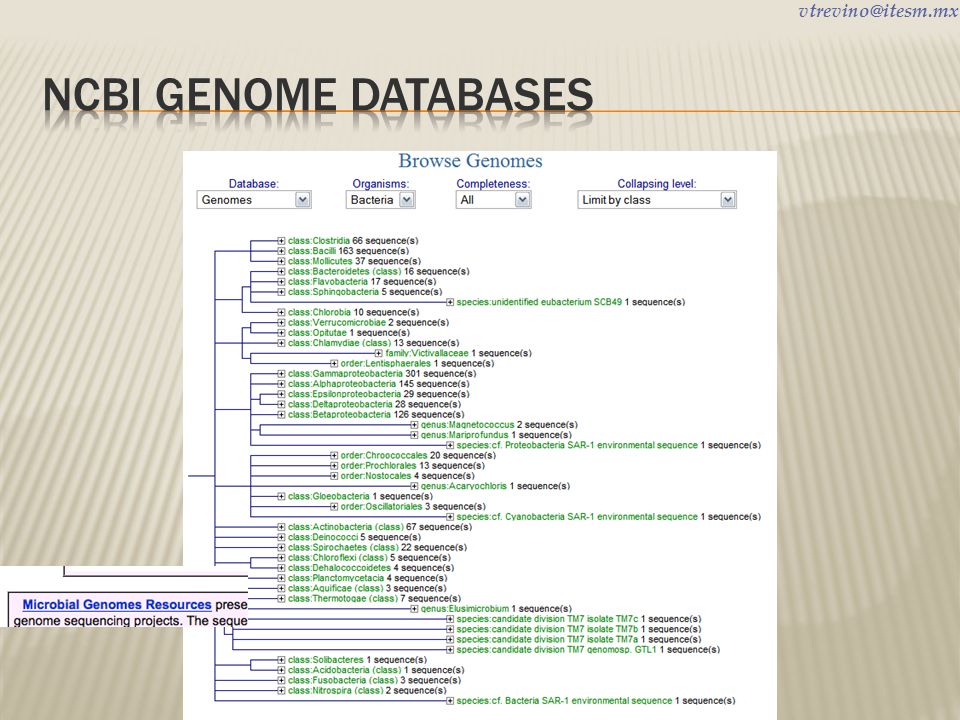Open the class:Verrucomicrobiae link
Viewport: 960px width, 720px height.
(337, 323)
